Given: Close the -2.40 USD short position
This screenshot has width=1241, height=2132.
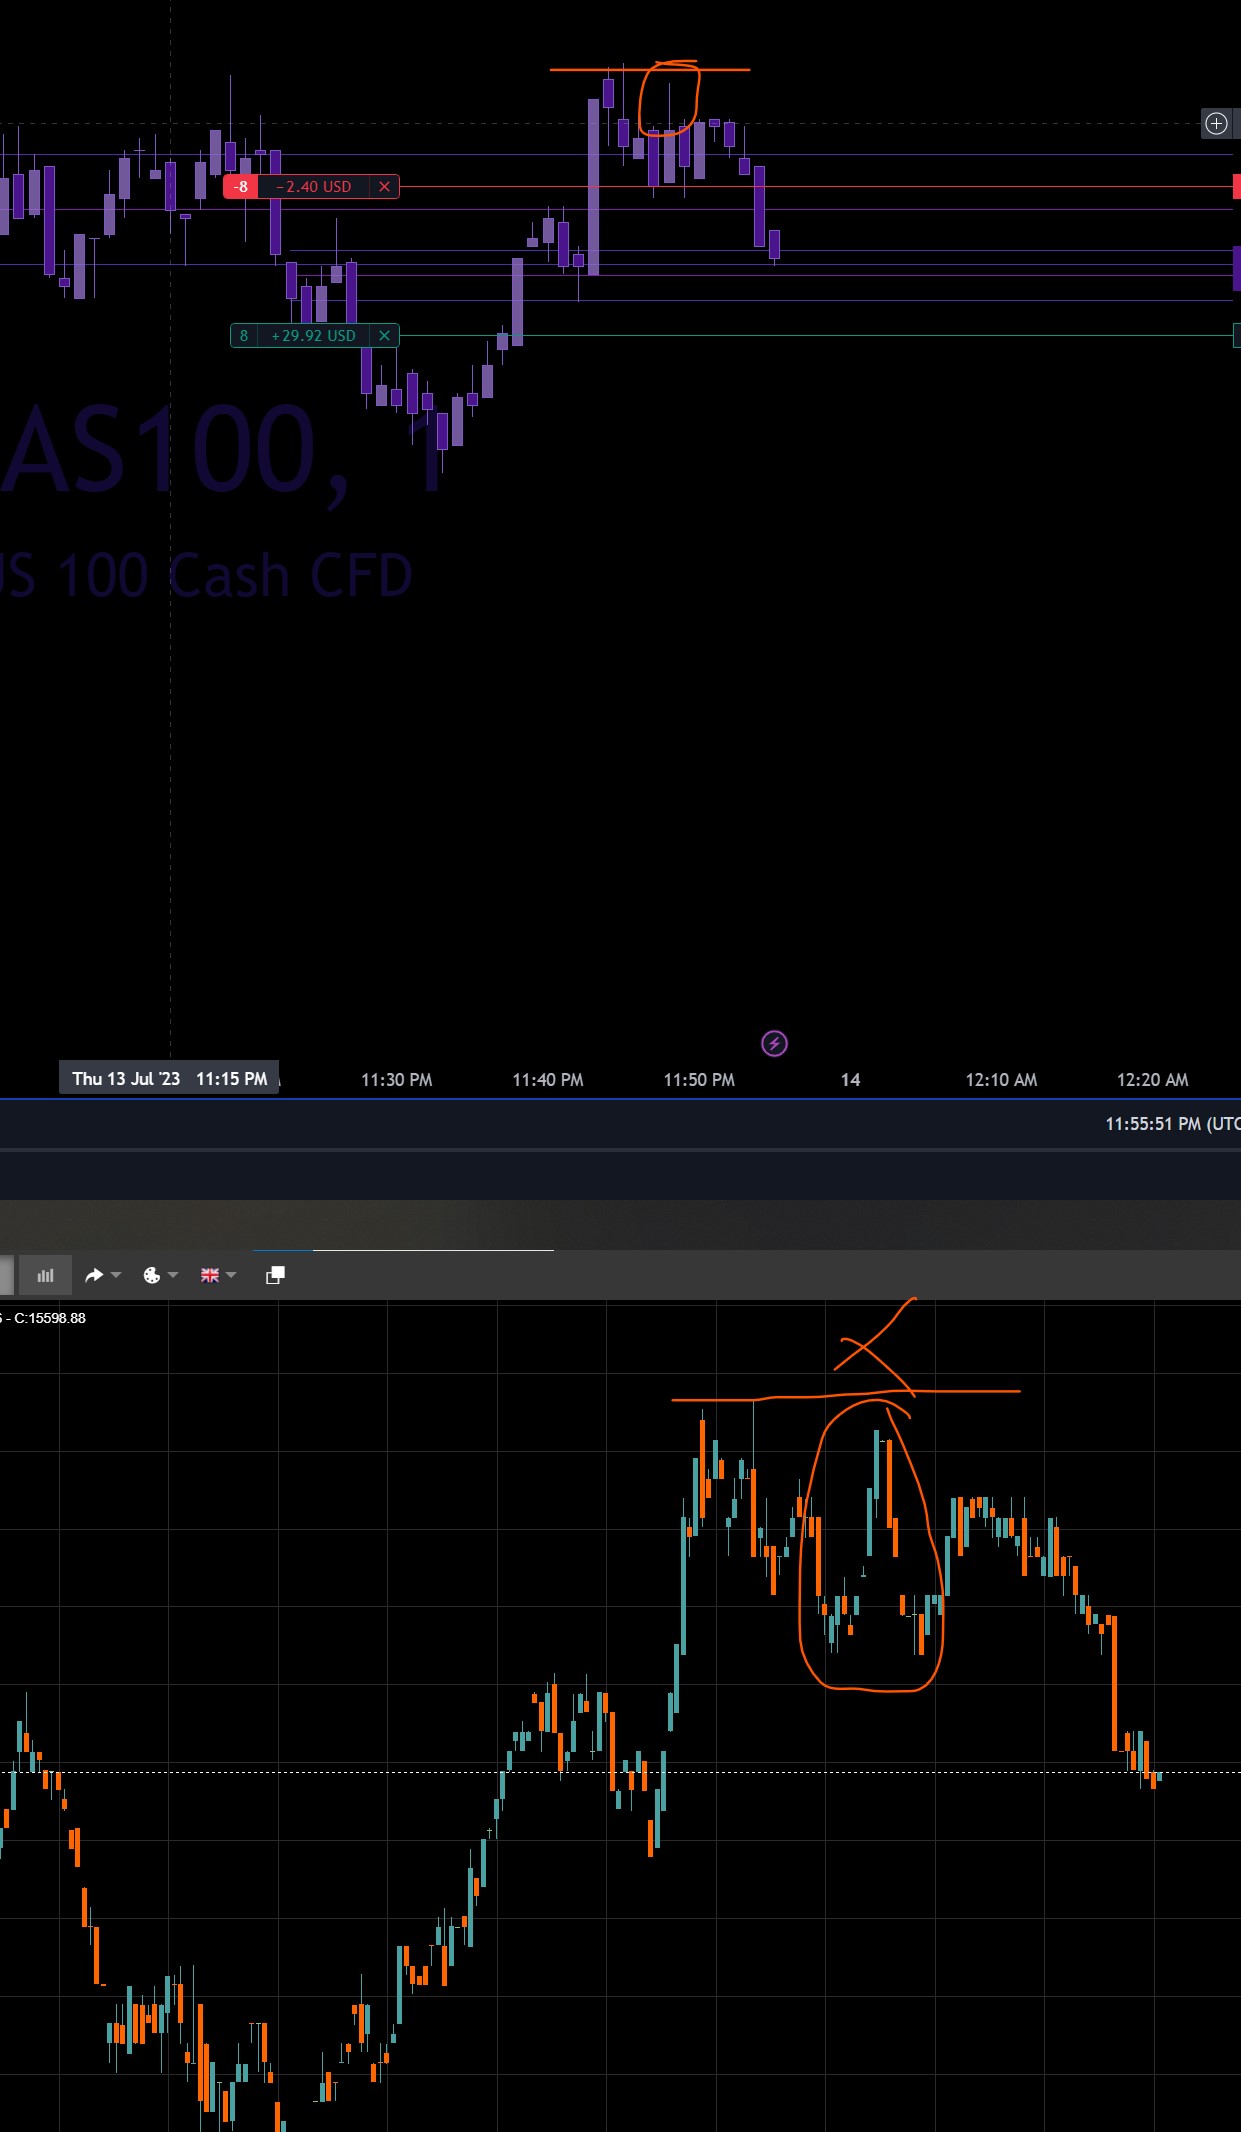Looking at the screenshot, I should 384,187.
